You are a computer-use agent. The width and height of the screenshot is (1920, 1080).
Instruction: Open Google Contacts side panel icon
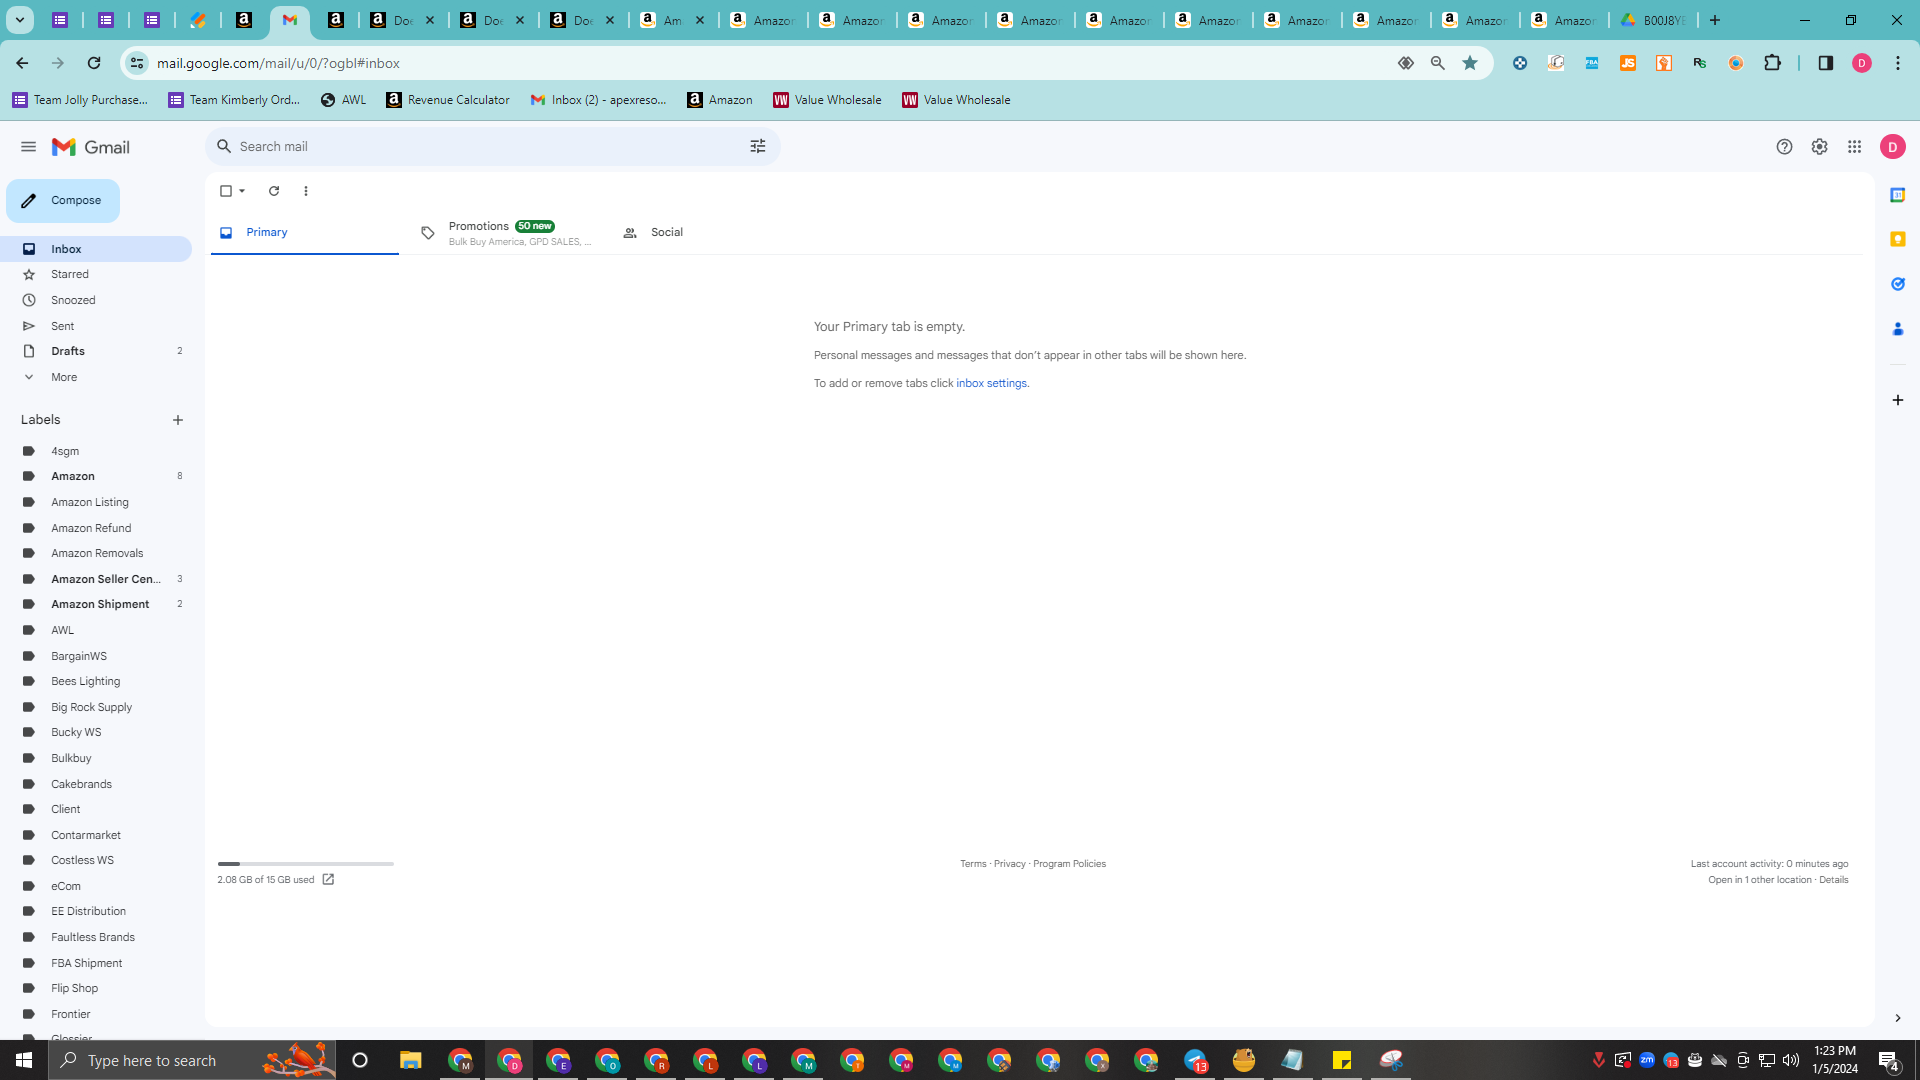pyautogui.click(x=1897, y=329)
